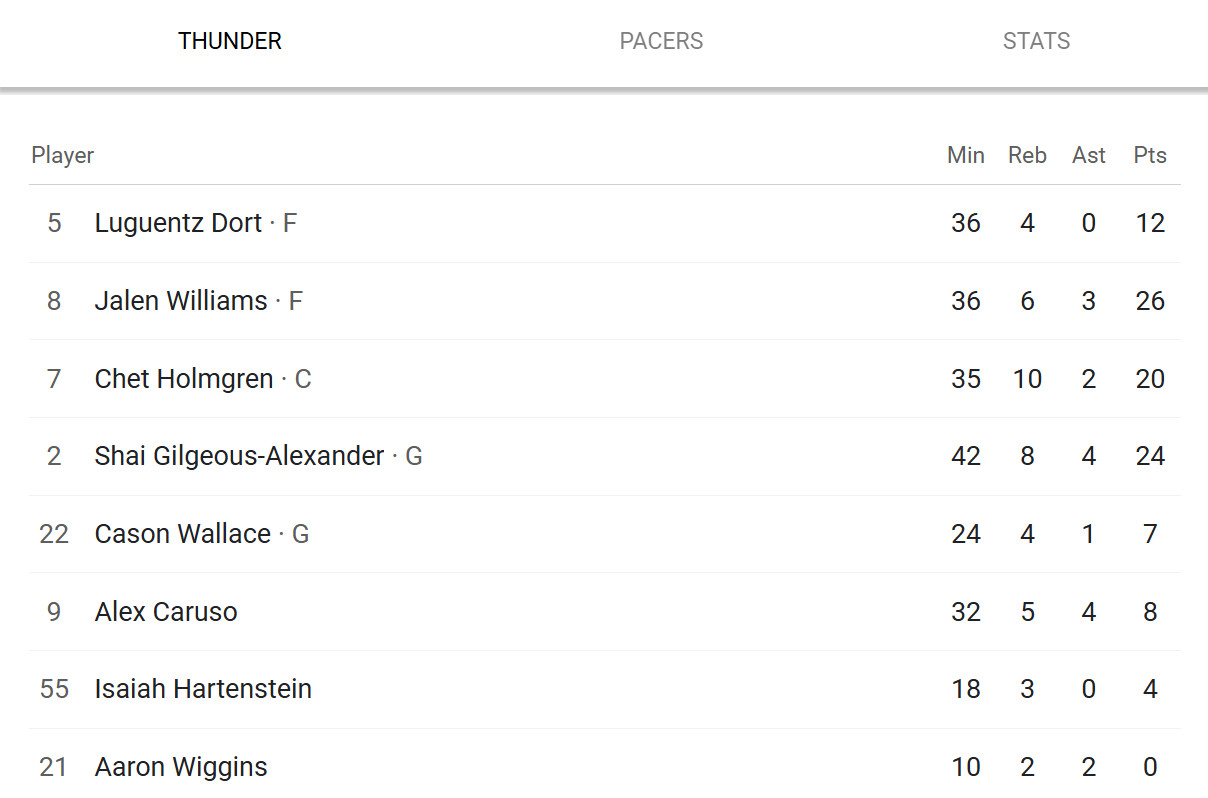Open Jalen Williams player link
Image resolution: width=1208 pixels, height=798 pixels.
[181, 300]
